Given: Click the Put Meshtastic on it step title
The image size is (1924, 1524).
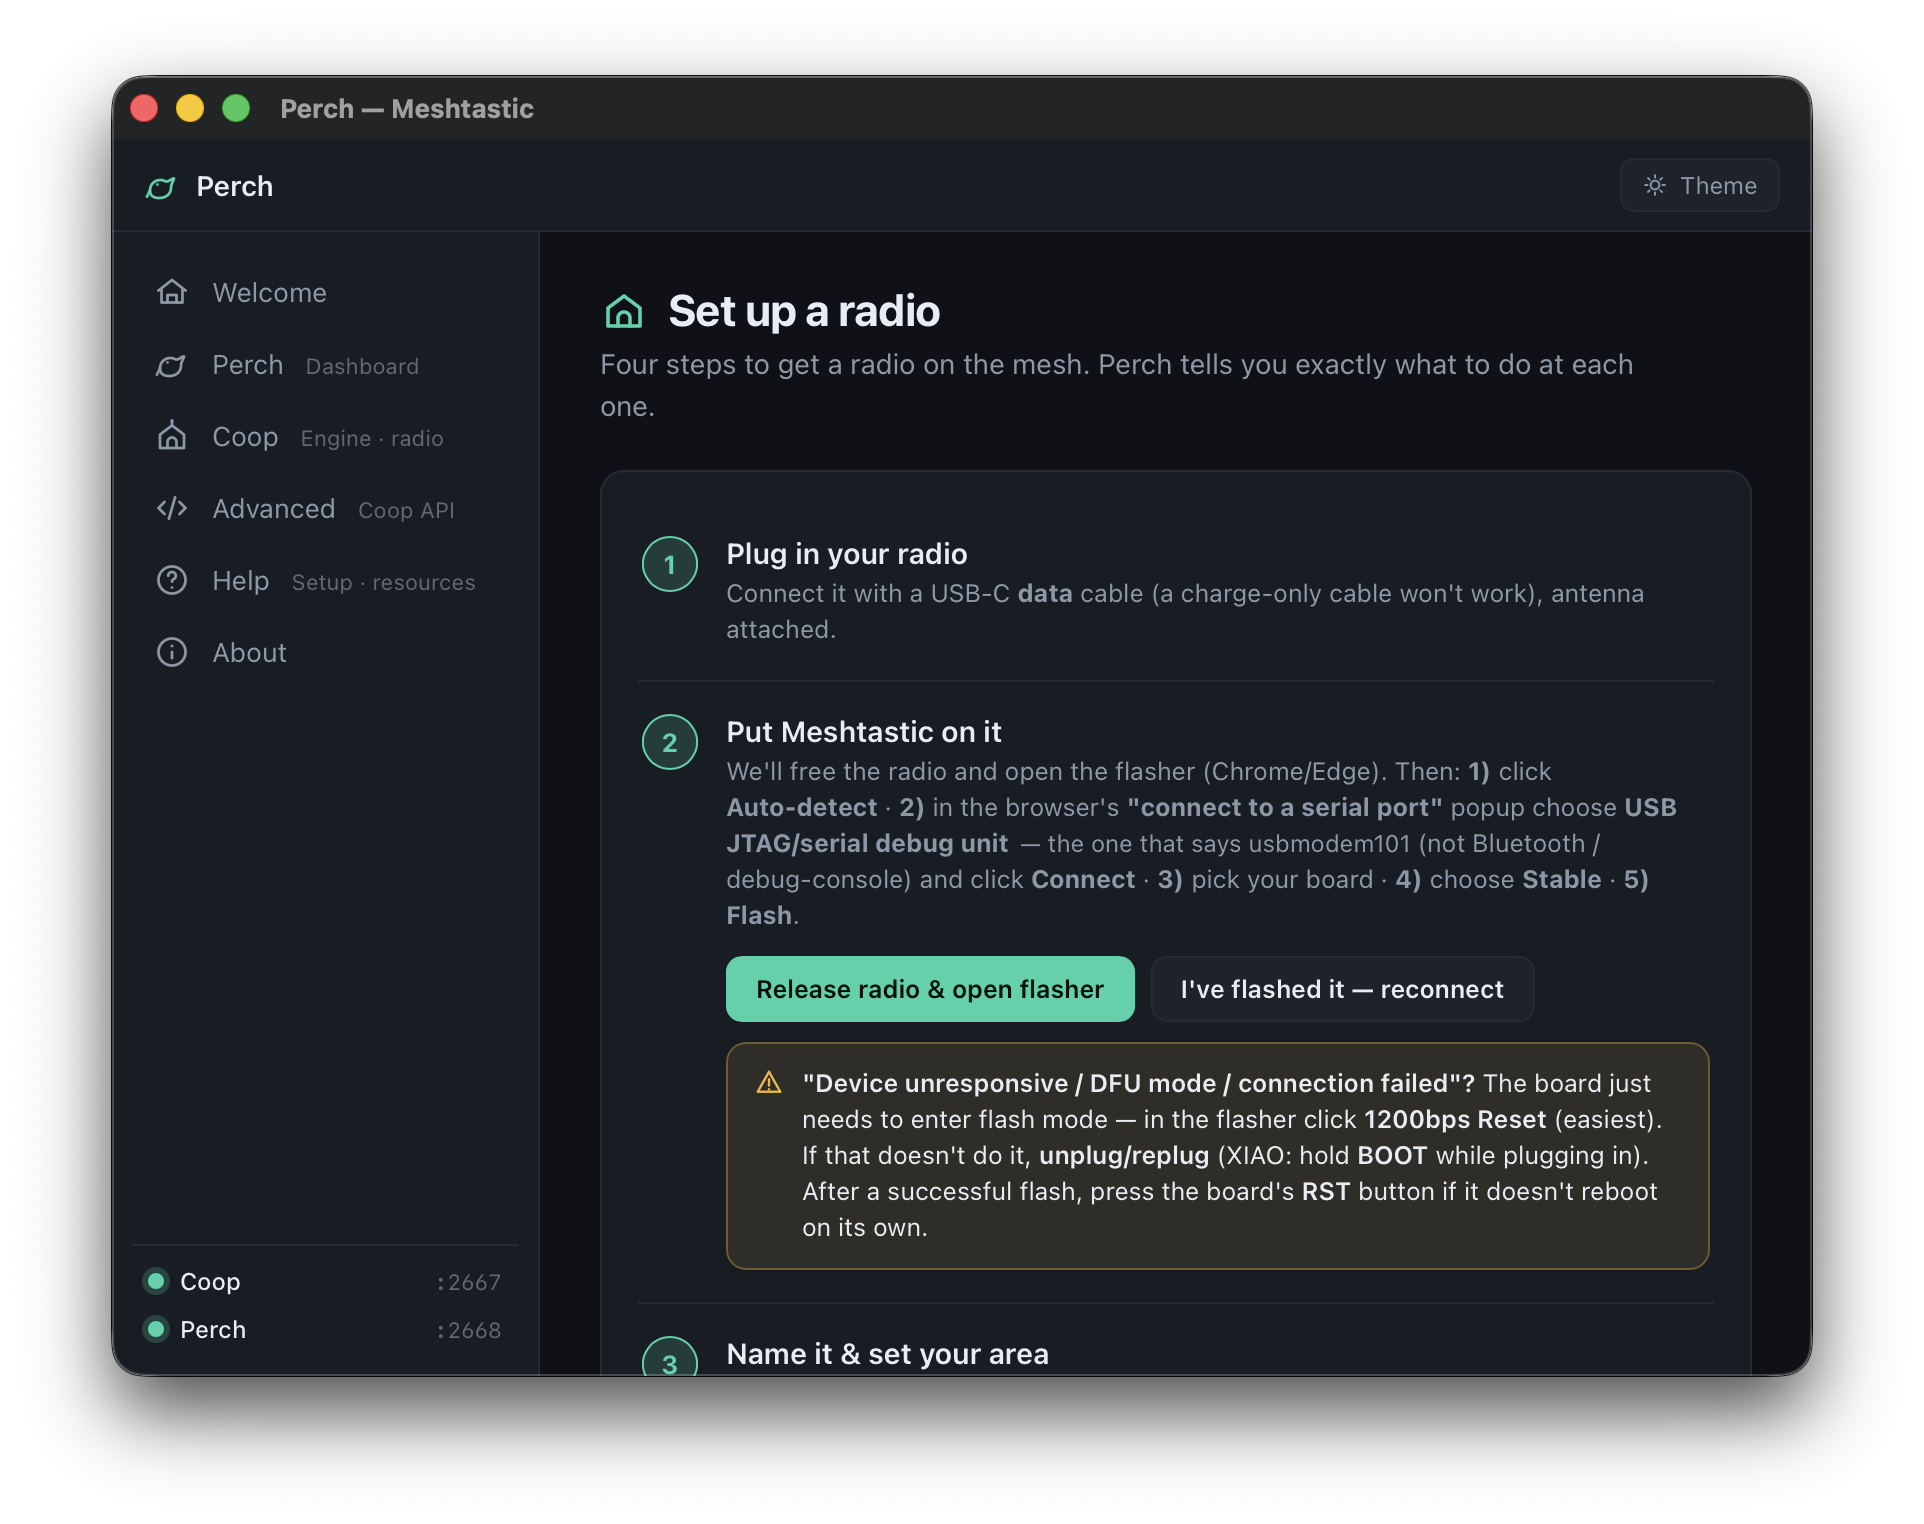Looking at the screenshot, I should [x=864, y=731].
